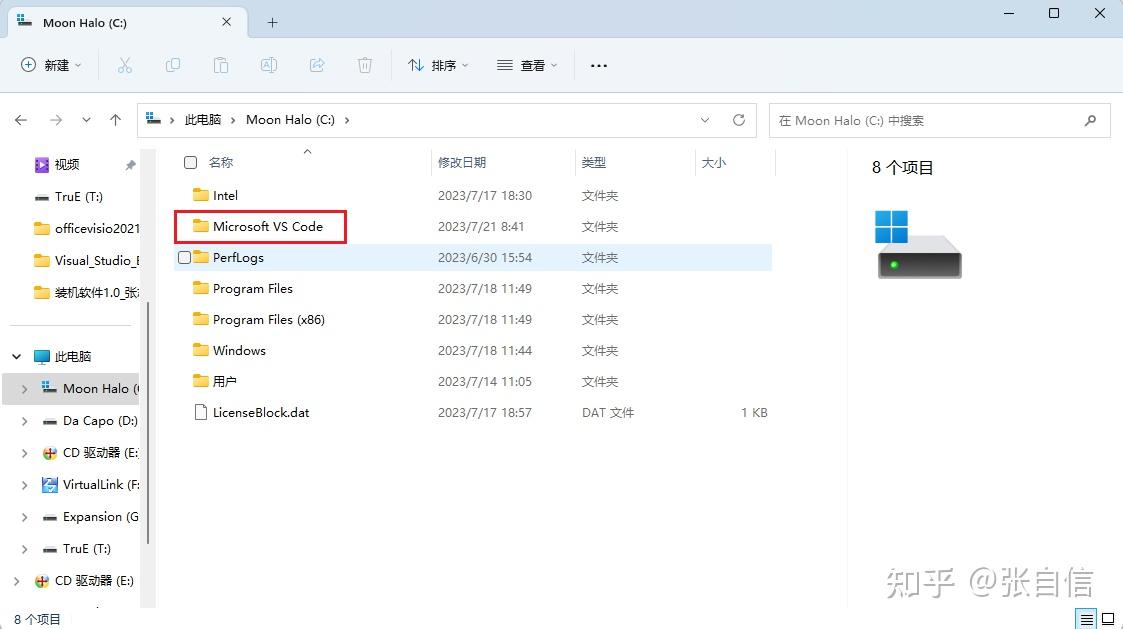This screenshot has width=1123, height=629.
Task: Expand the 此电脑 tree node
Action: click(x=16, y=356)
